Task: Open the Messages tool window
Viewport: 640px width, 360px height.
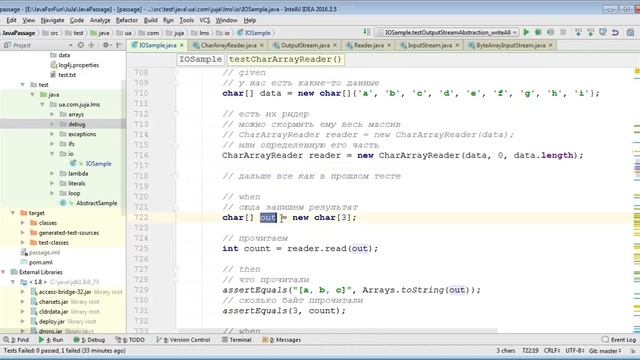Action: pyautogui.click(x=282, y=340)
